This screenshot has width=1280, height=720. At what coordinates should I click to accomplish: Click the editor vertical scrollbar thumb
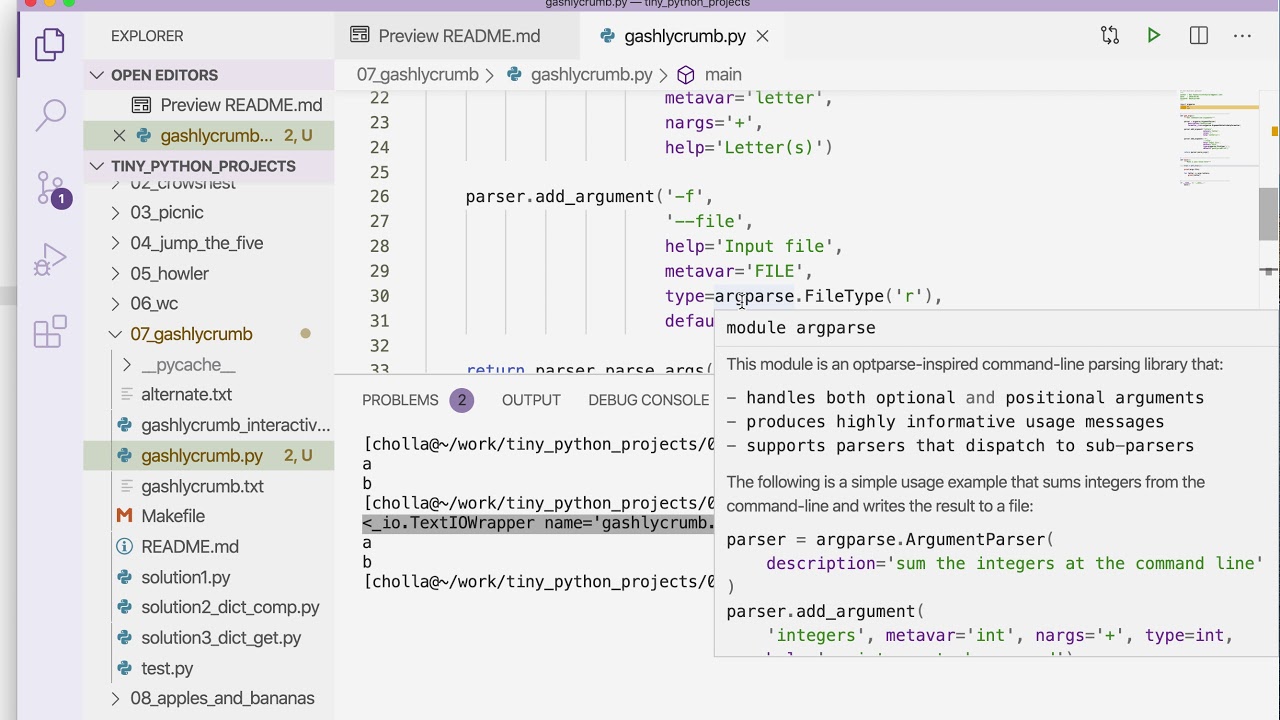1268,214
